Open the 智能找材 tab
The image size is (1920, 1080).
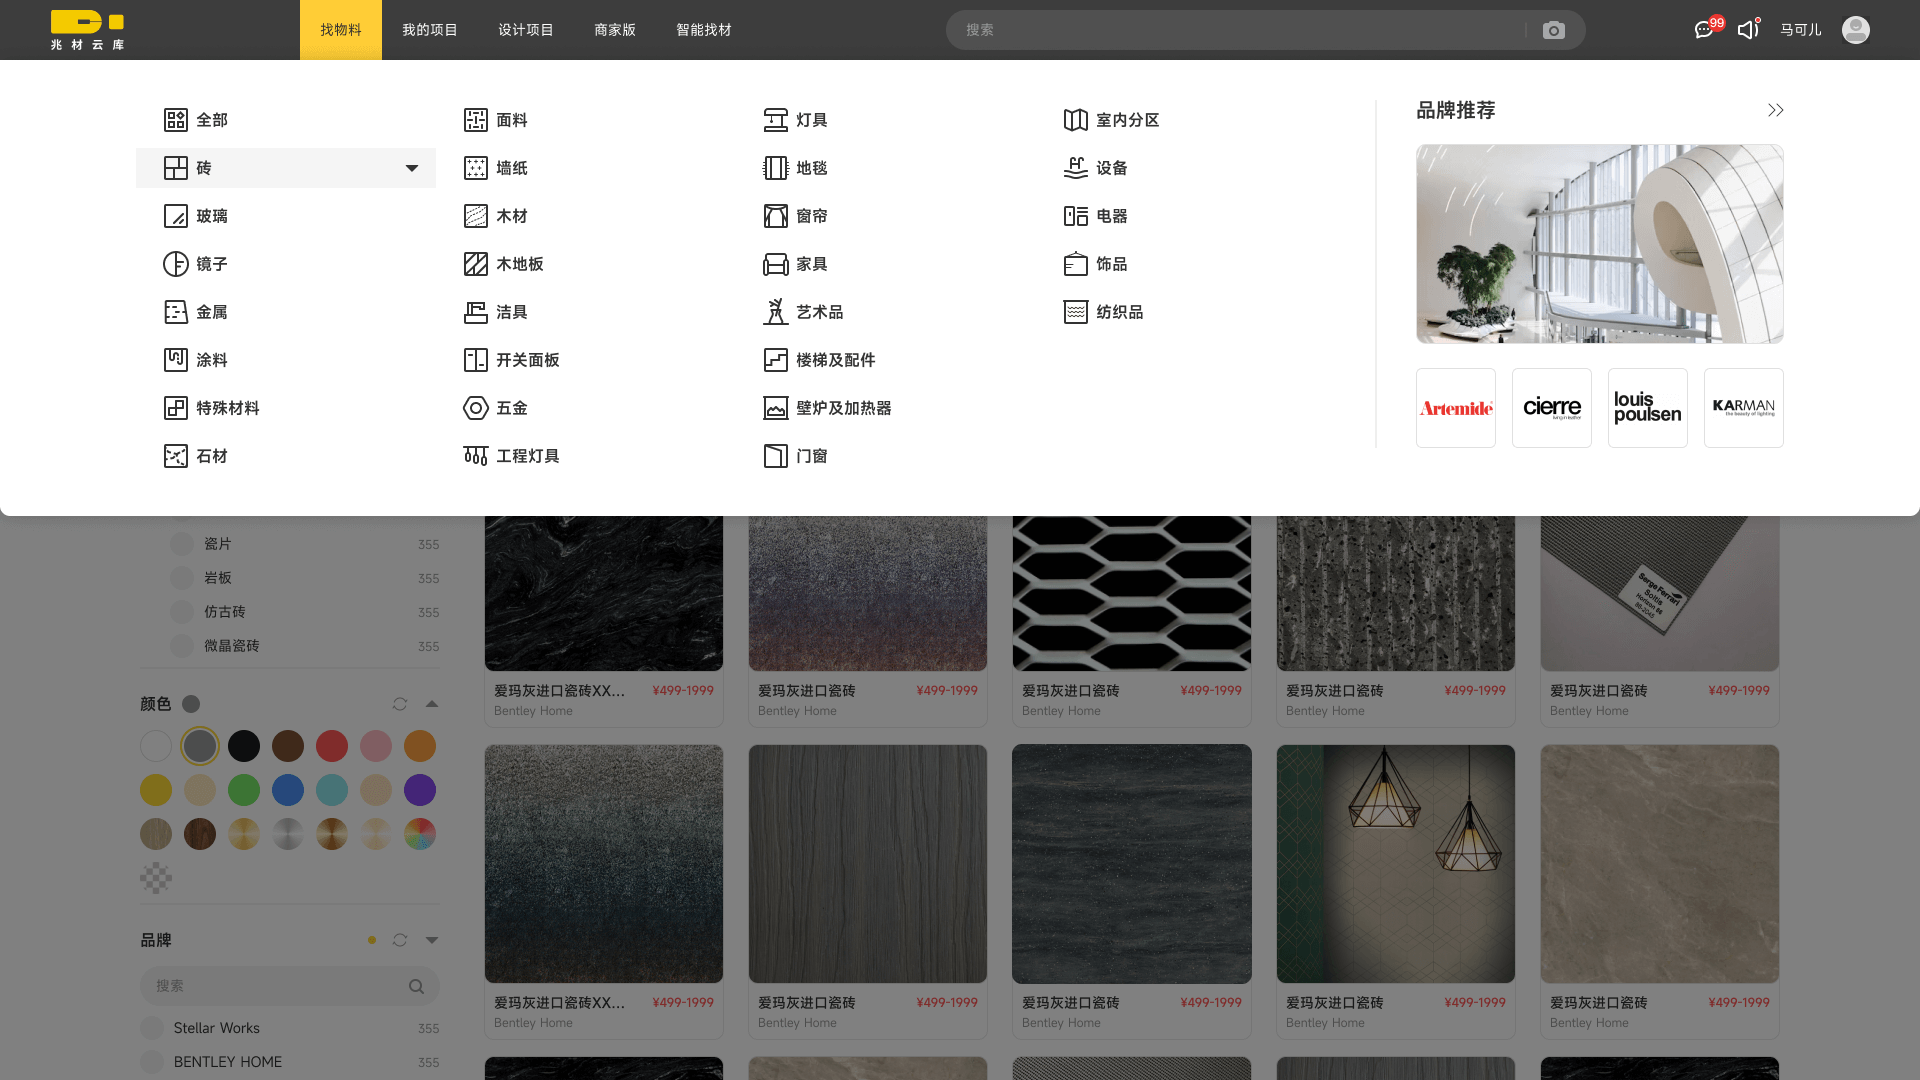pyautogui.click(x=704, y=30)
